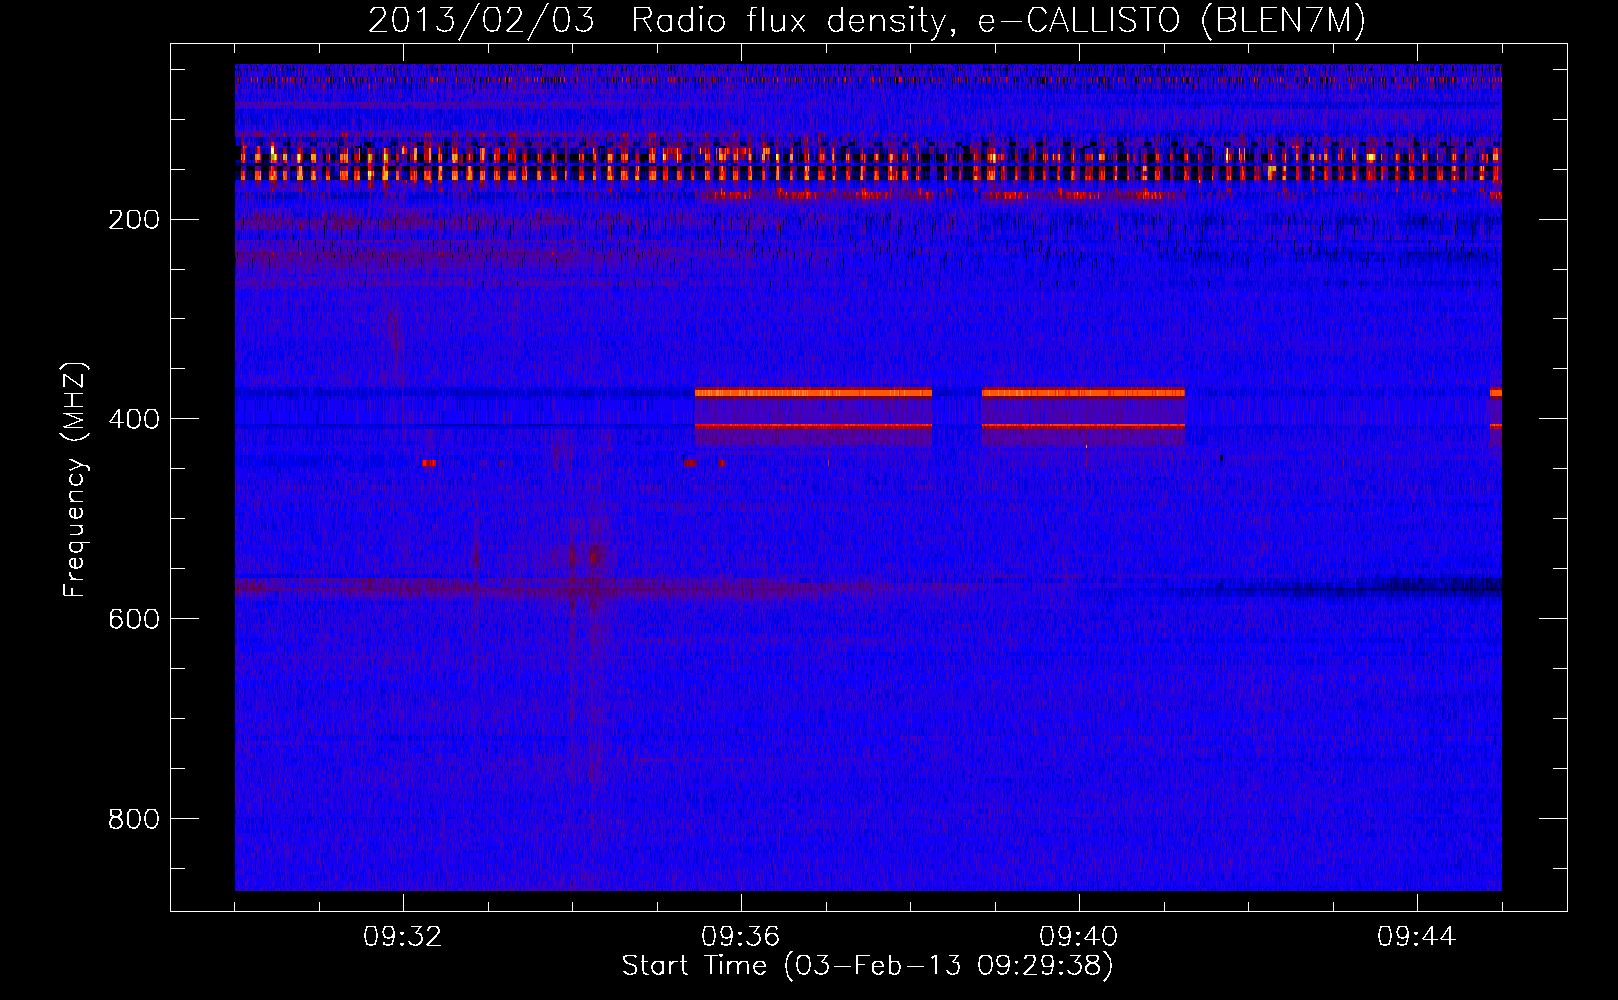
Task: Click the plot title mentioning e-CALLISTO (BLEN7M)
Action: click(867, 21)
